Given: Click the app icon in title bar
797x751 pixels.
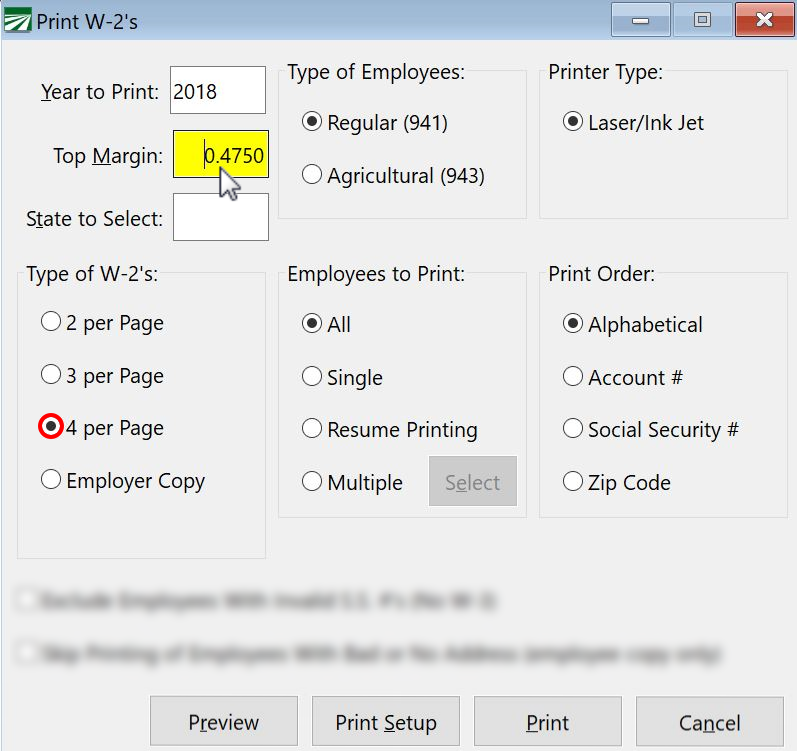Looking at the screenshot, I should [19, 21].
